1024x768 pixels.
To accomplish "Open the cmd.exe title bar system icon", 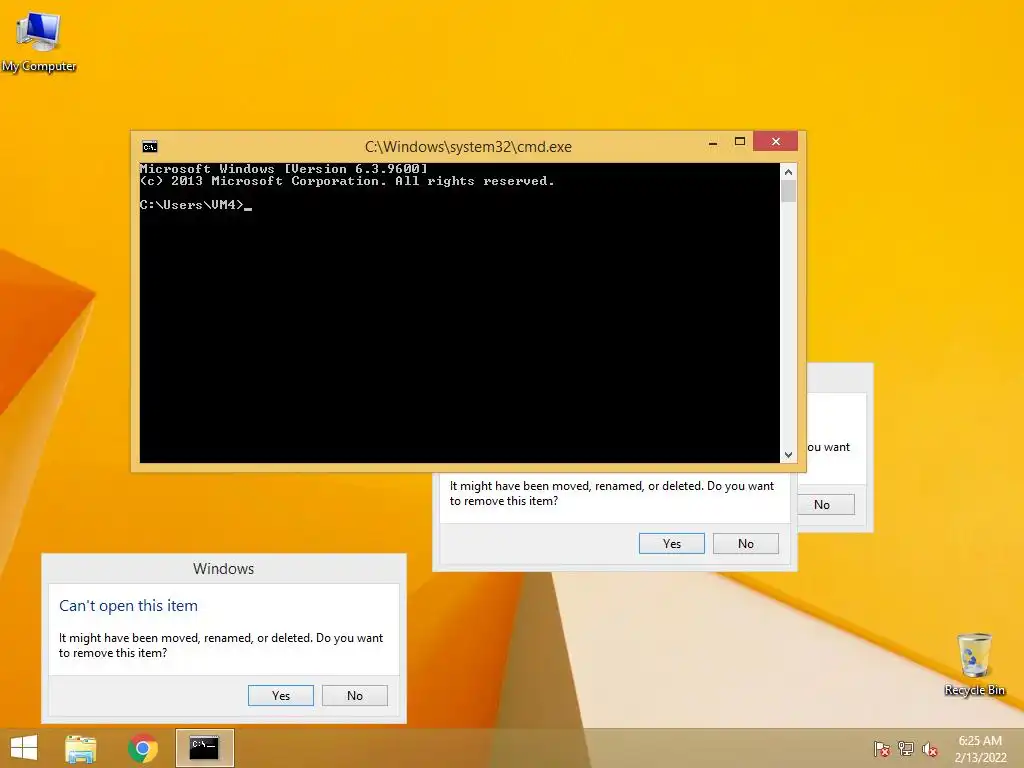I will click(150, 146).
